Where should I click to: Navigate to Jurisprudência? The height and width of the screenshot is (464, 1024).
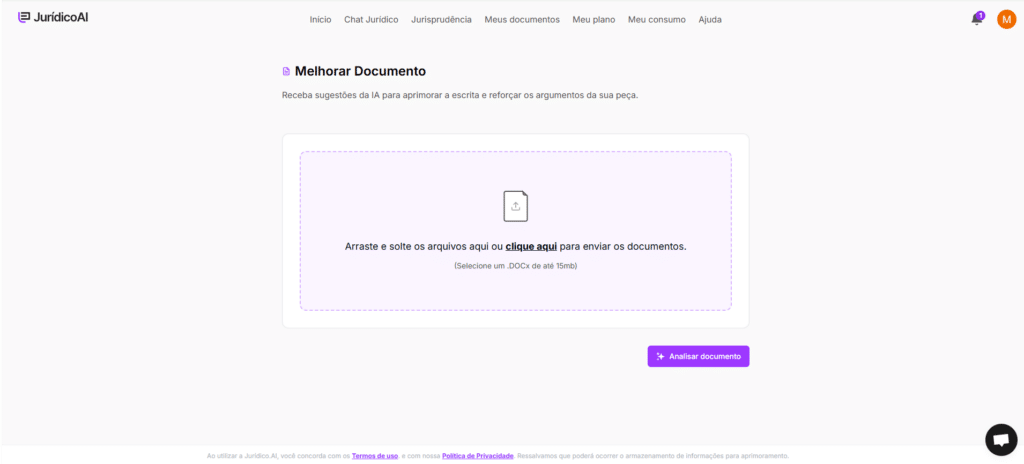point(441,19)
